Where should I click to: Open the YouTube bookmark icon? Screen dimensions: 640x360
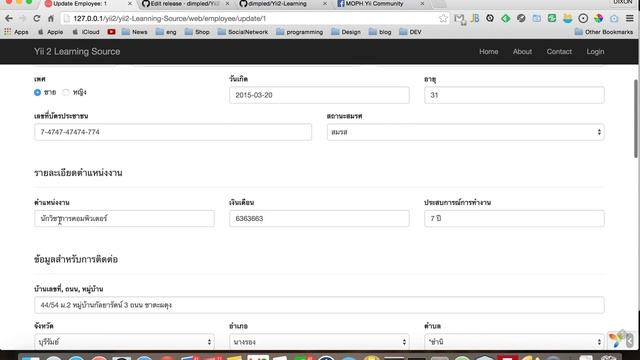coord(111,32)
